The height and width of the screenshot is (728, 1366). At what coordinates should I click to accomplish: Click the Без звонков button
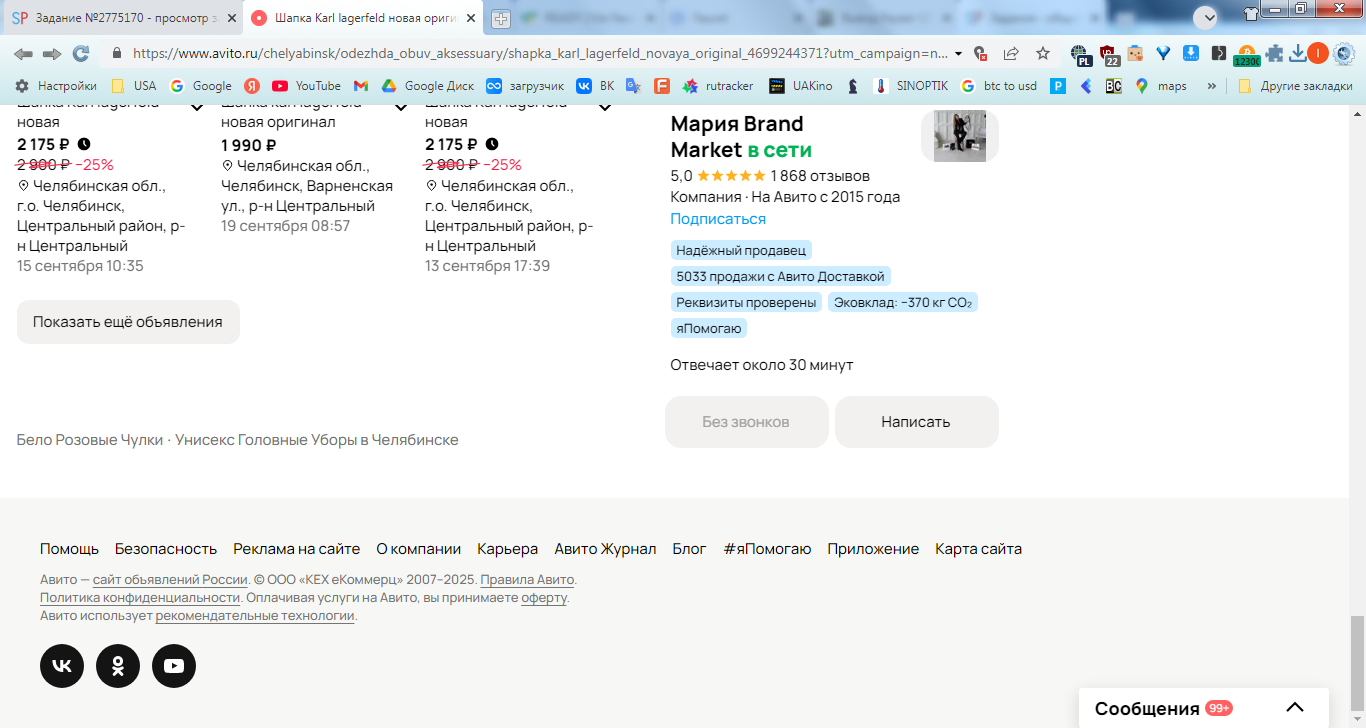click(746, 422)
